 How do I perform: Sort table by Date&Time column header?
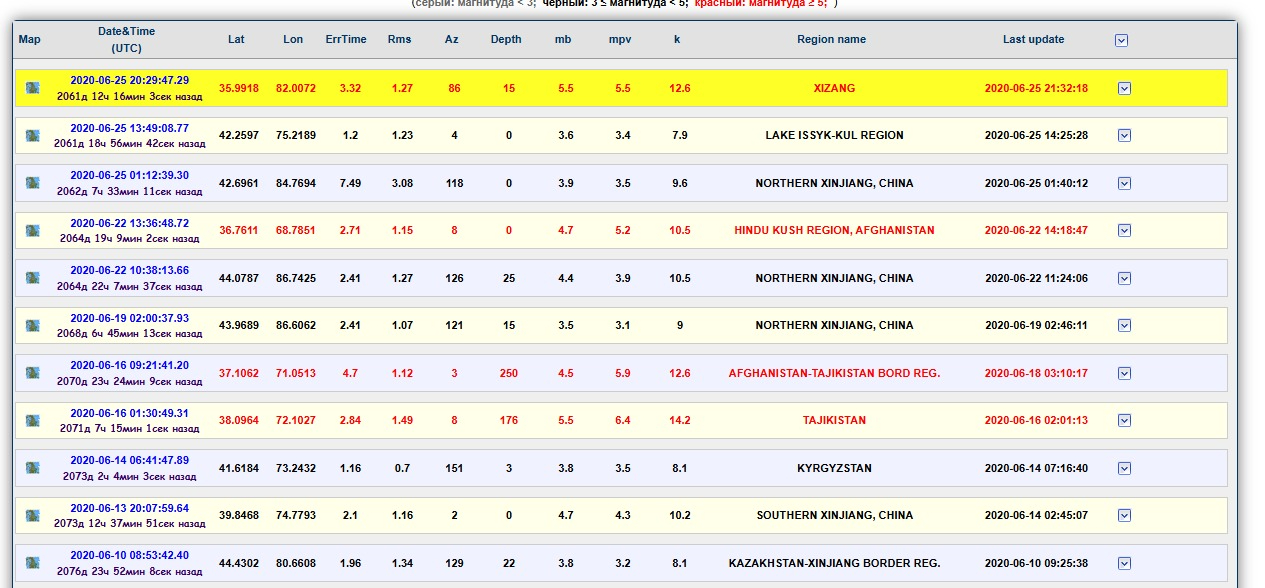tap(126, 39)
